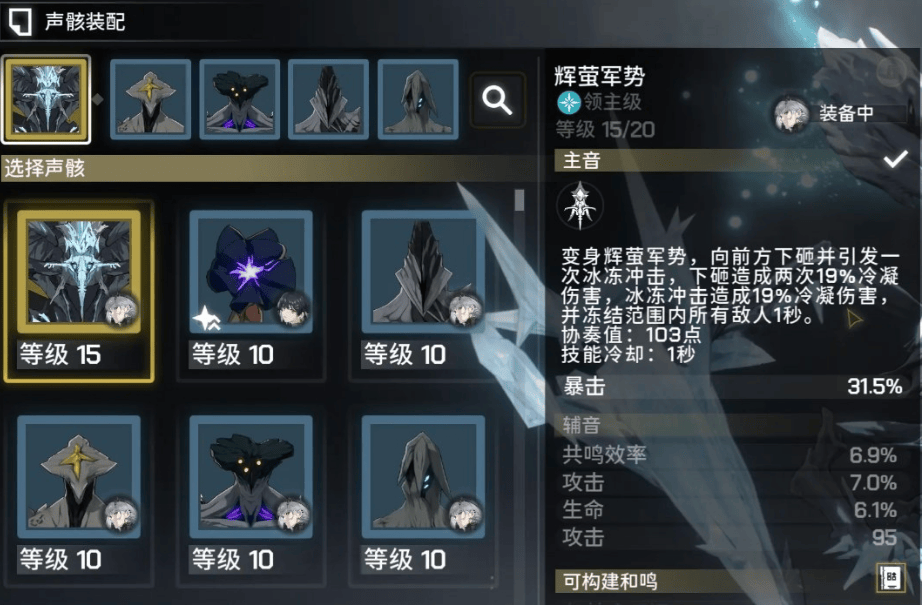Select the equipped slot with three-eyed dark echo
The image size is (922, 605).
(239, 99)
